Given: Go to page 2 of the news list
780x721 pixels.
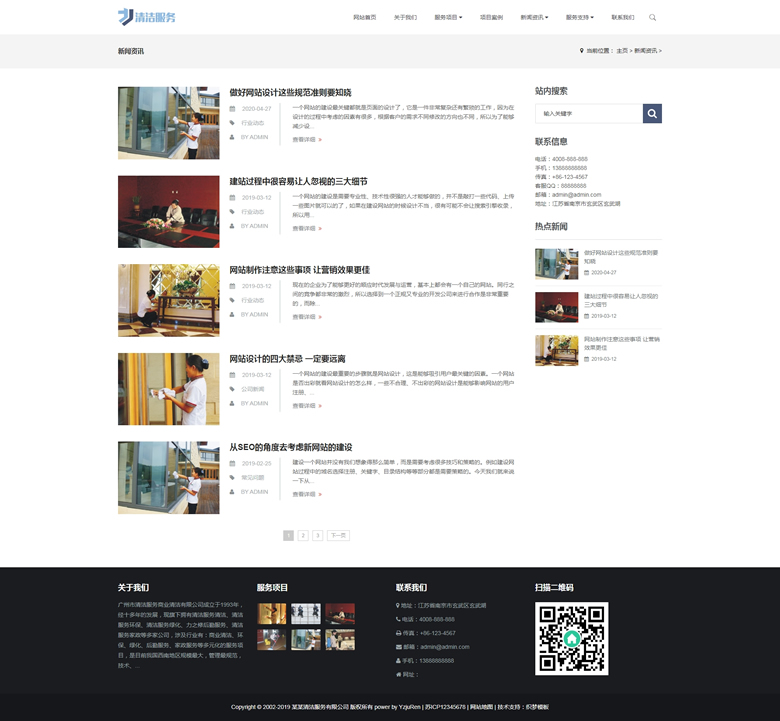Looking at the screenshot, I should [303, 535].
